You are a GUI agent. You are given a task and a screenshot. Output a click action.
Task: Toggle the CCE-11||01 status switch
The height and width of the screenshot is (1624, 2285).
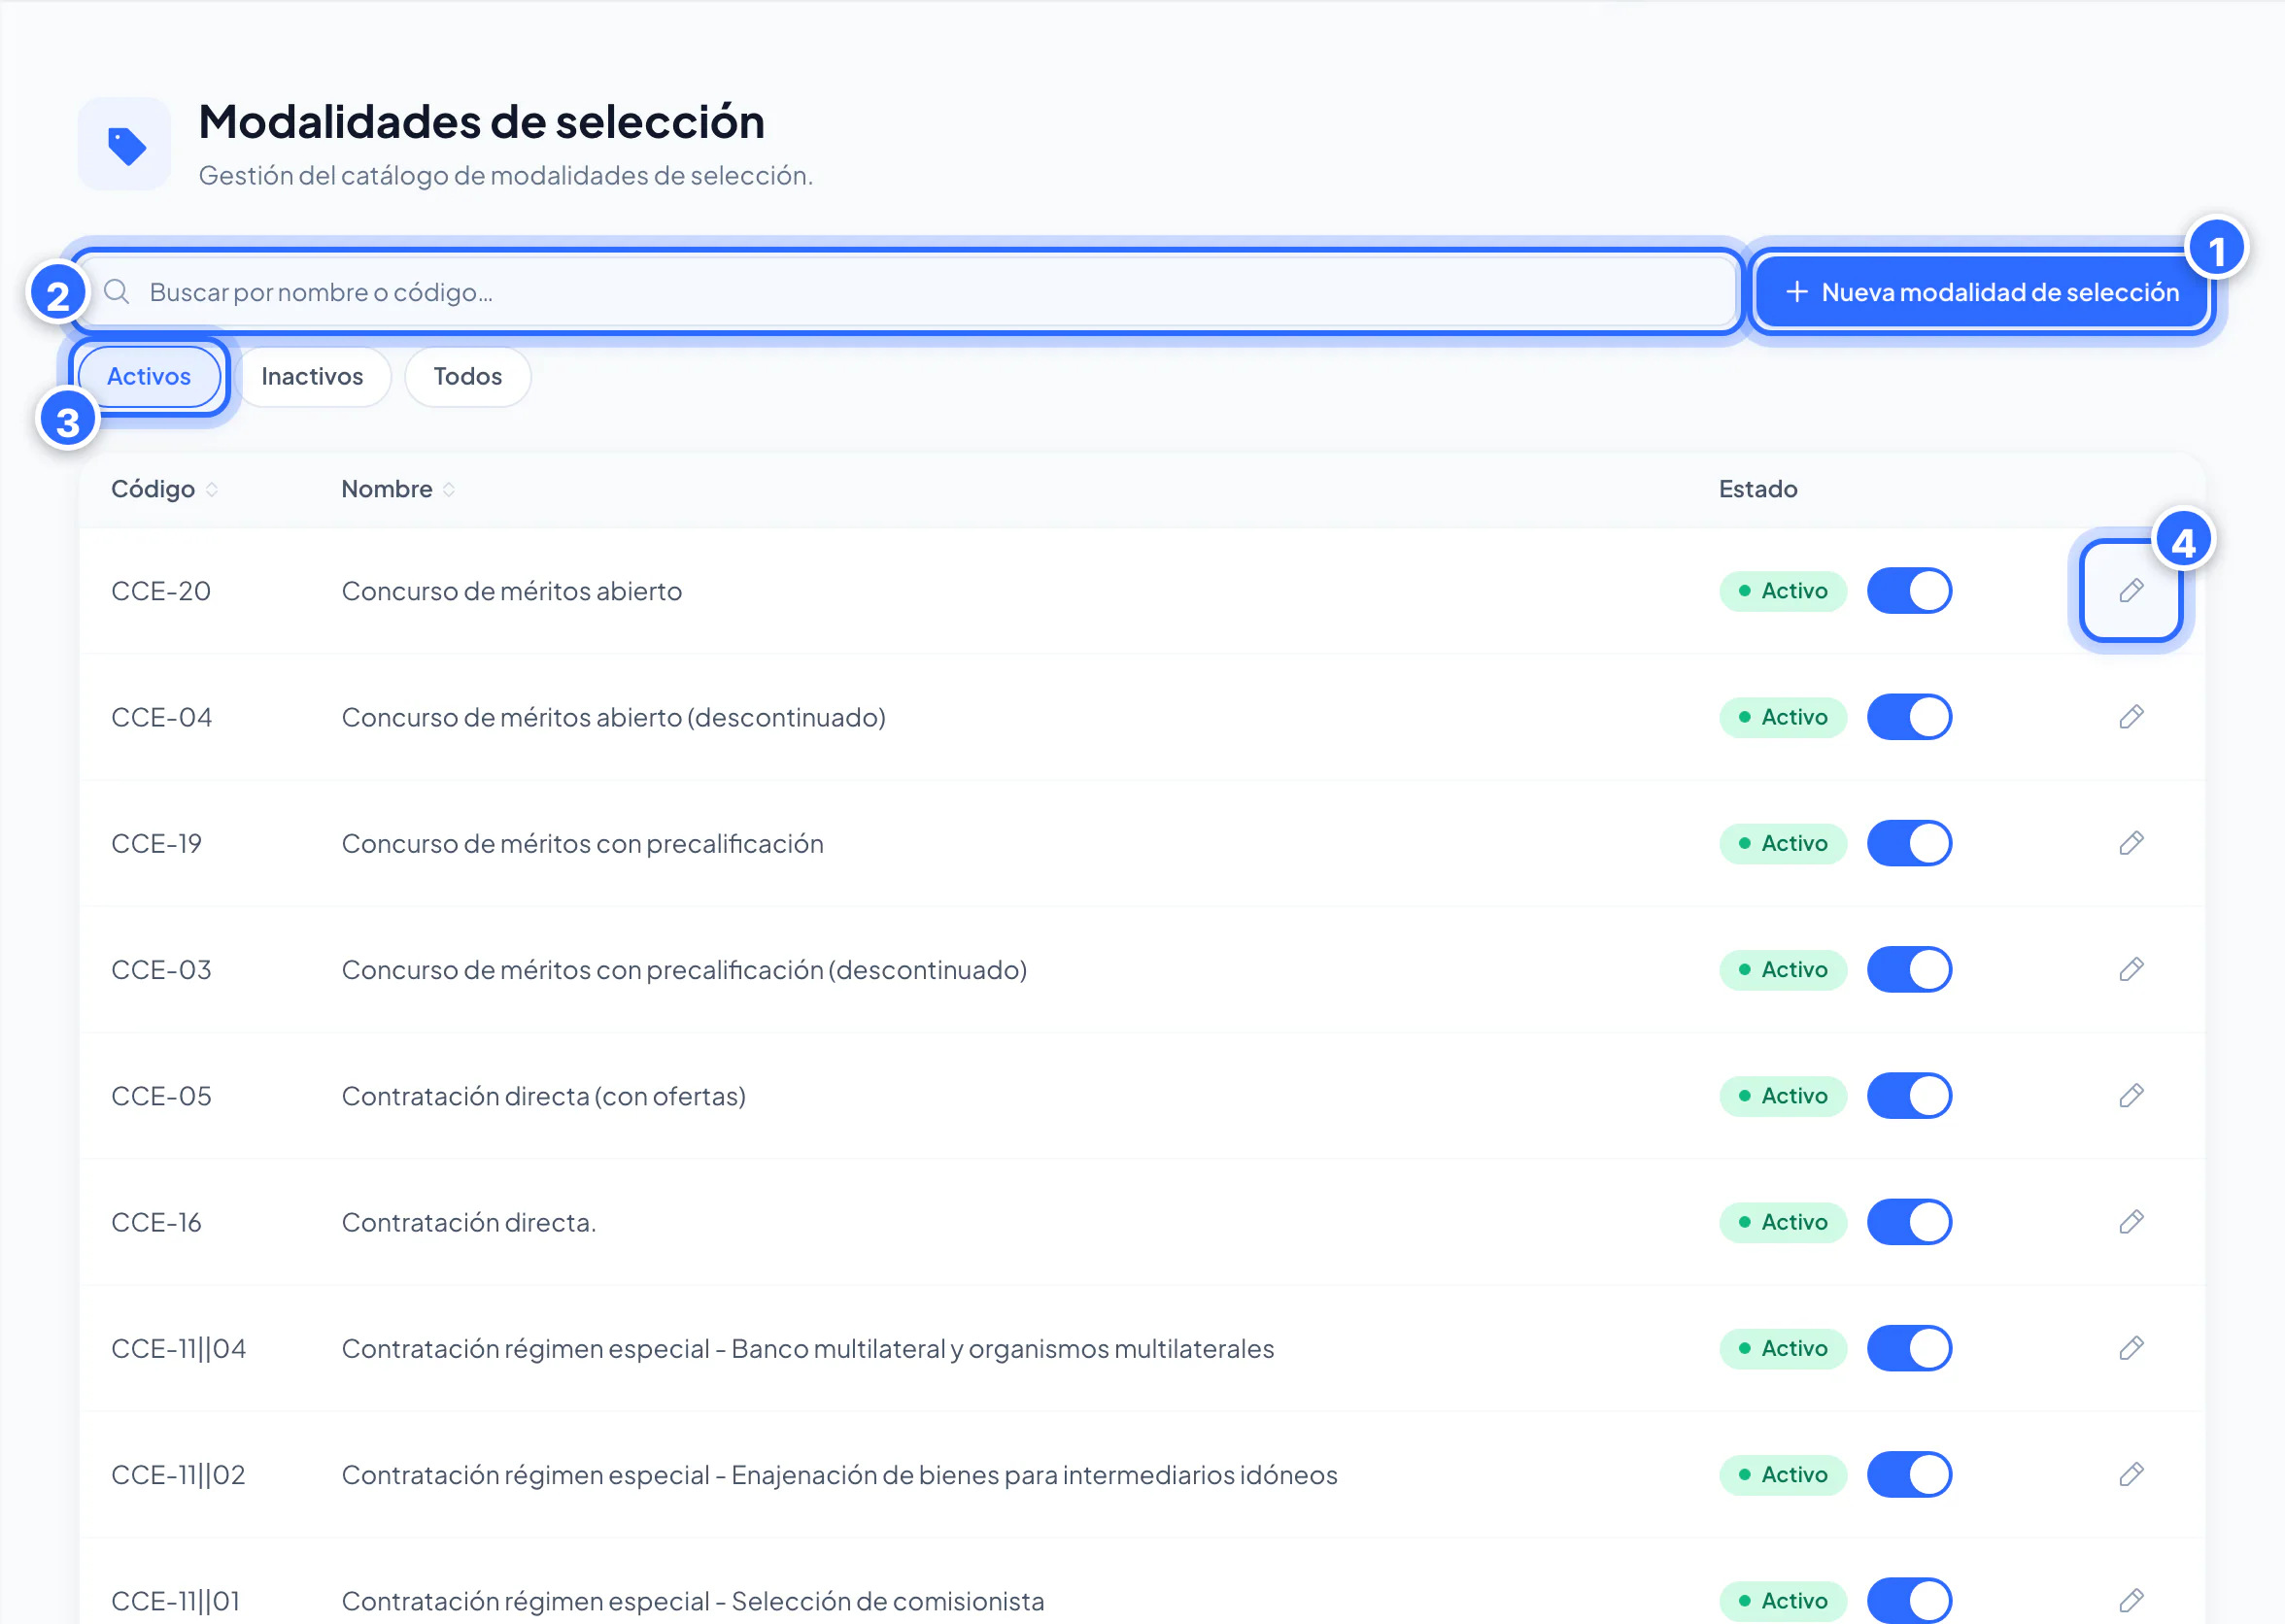1909,1600
